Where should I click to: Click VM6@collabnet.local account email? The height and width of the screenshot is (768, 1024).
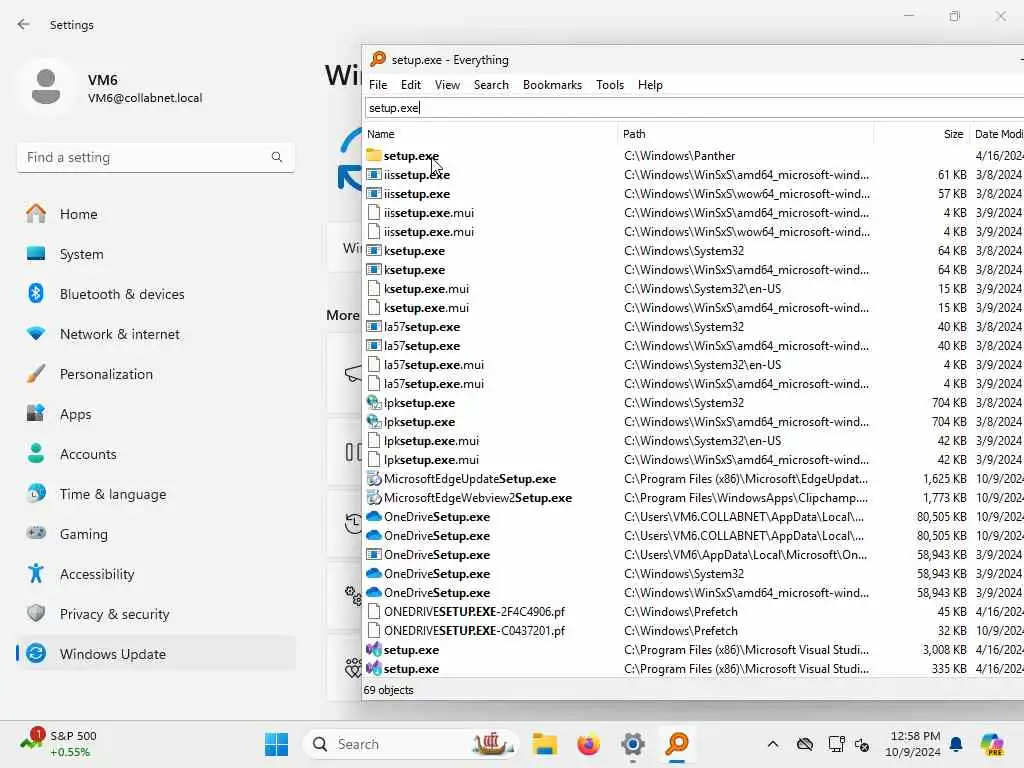click(x=145, y=98)
